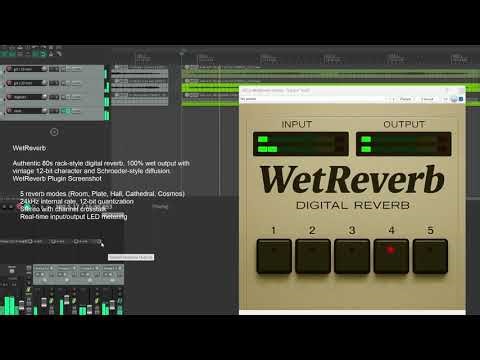This screenshot has height=360, width=480.
Task: Click the third track's volume knob
Action: (44, 97)
